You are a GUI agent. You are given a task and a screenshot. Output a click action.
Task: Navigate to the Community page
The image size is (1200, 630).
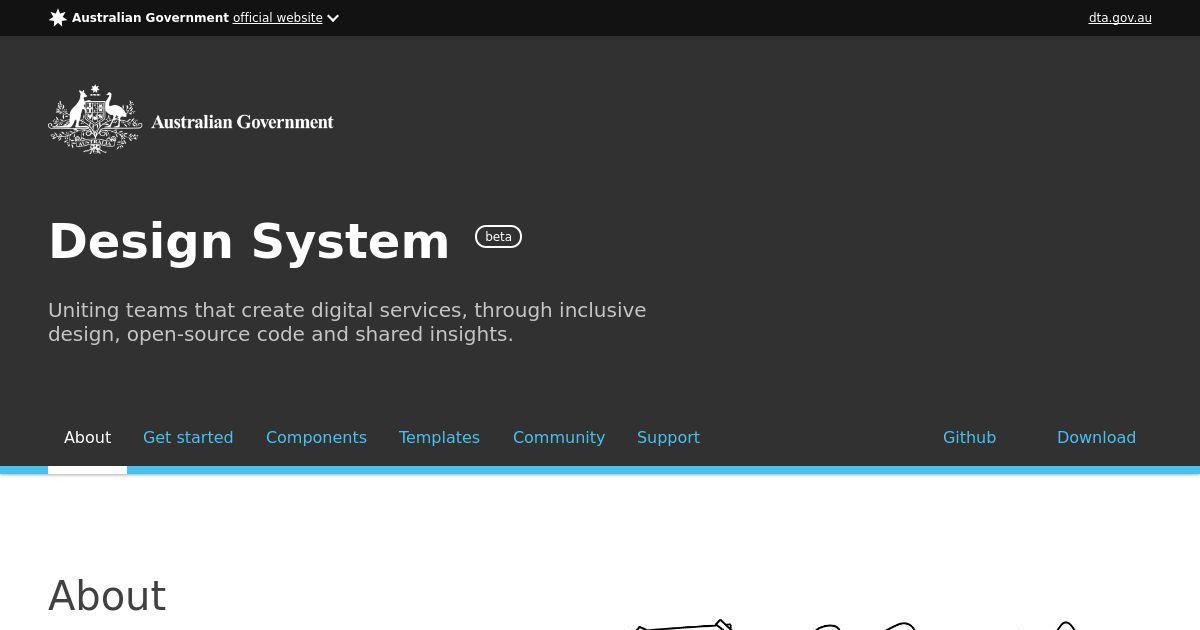[559, 437]
